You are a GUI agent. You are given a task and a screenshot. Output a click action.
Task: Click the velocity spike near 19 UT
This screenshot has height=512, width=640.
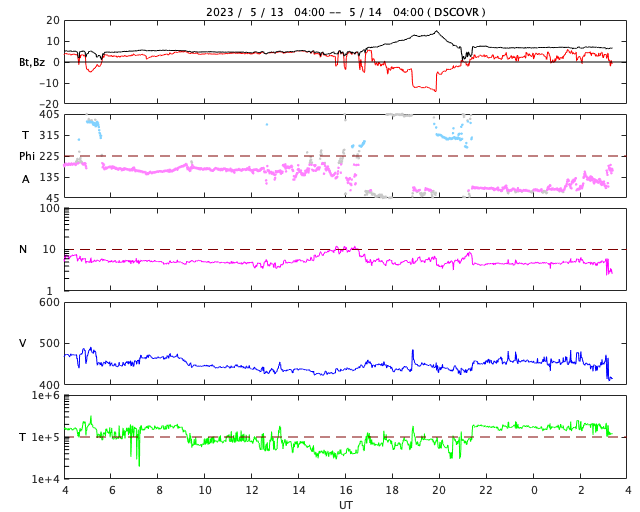point(413,350)
